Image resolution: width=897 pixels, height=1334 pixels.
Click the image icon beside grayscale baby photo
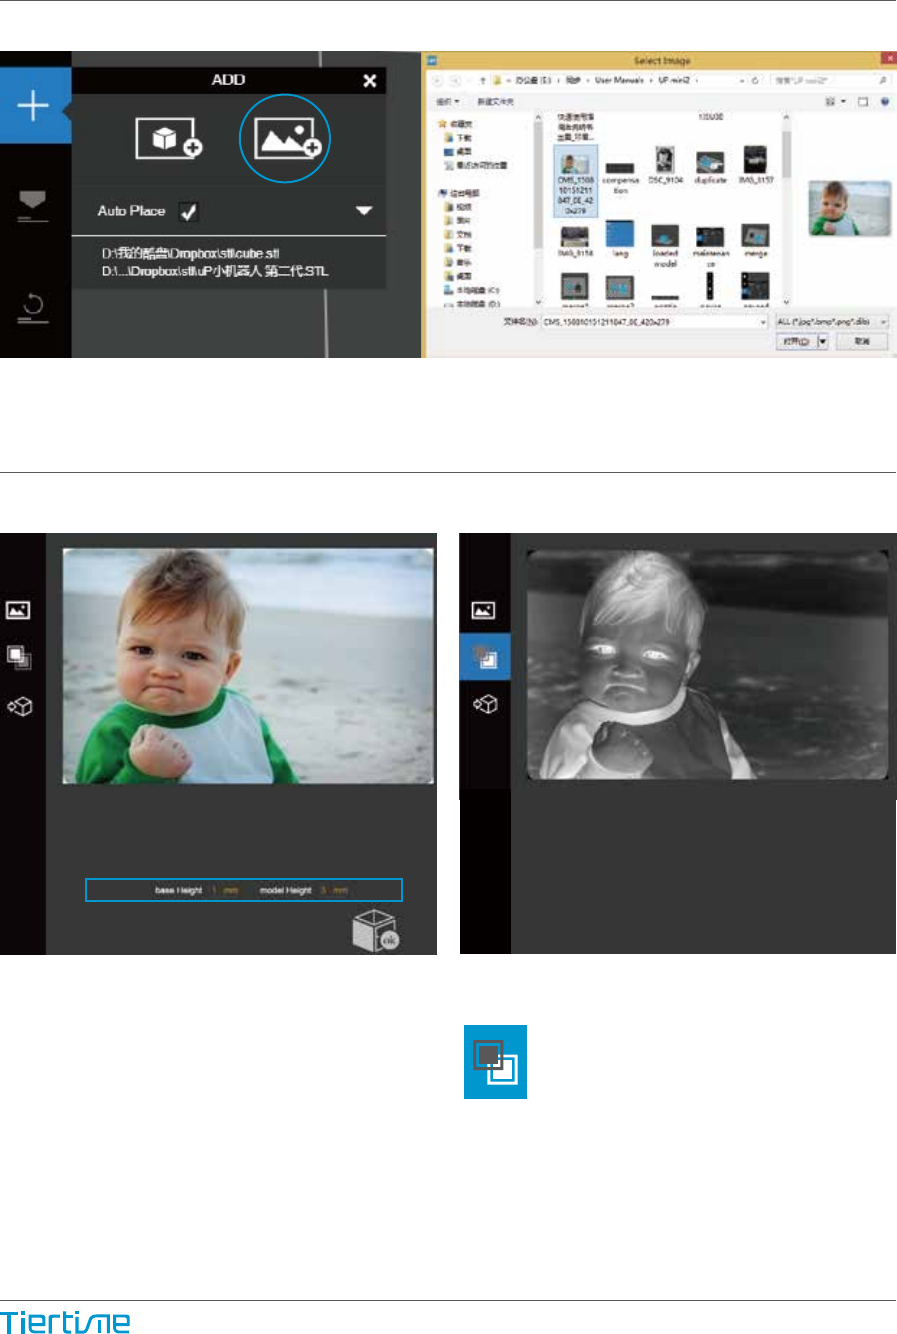coord(483,610)
